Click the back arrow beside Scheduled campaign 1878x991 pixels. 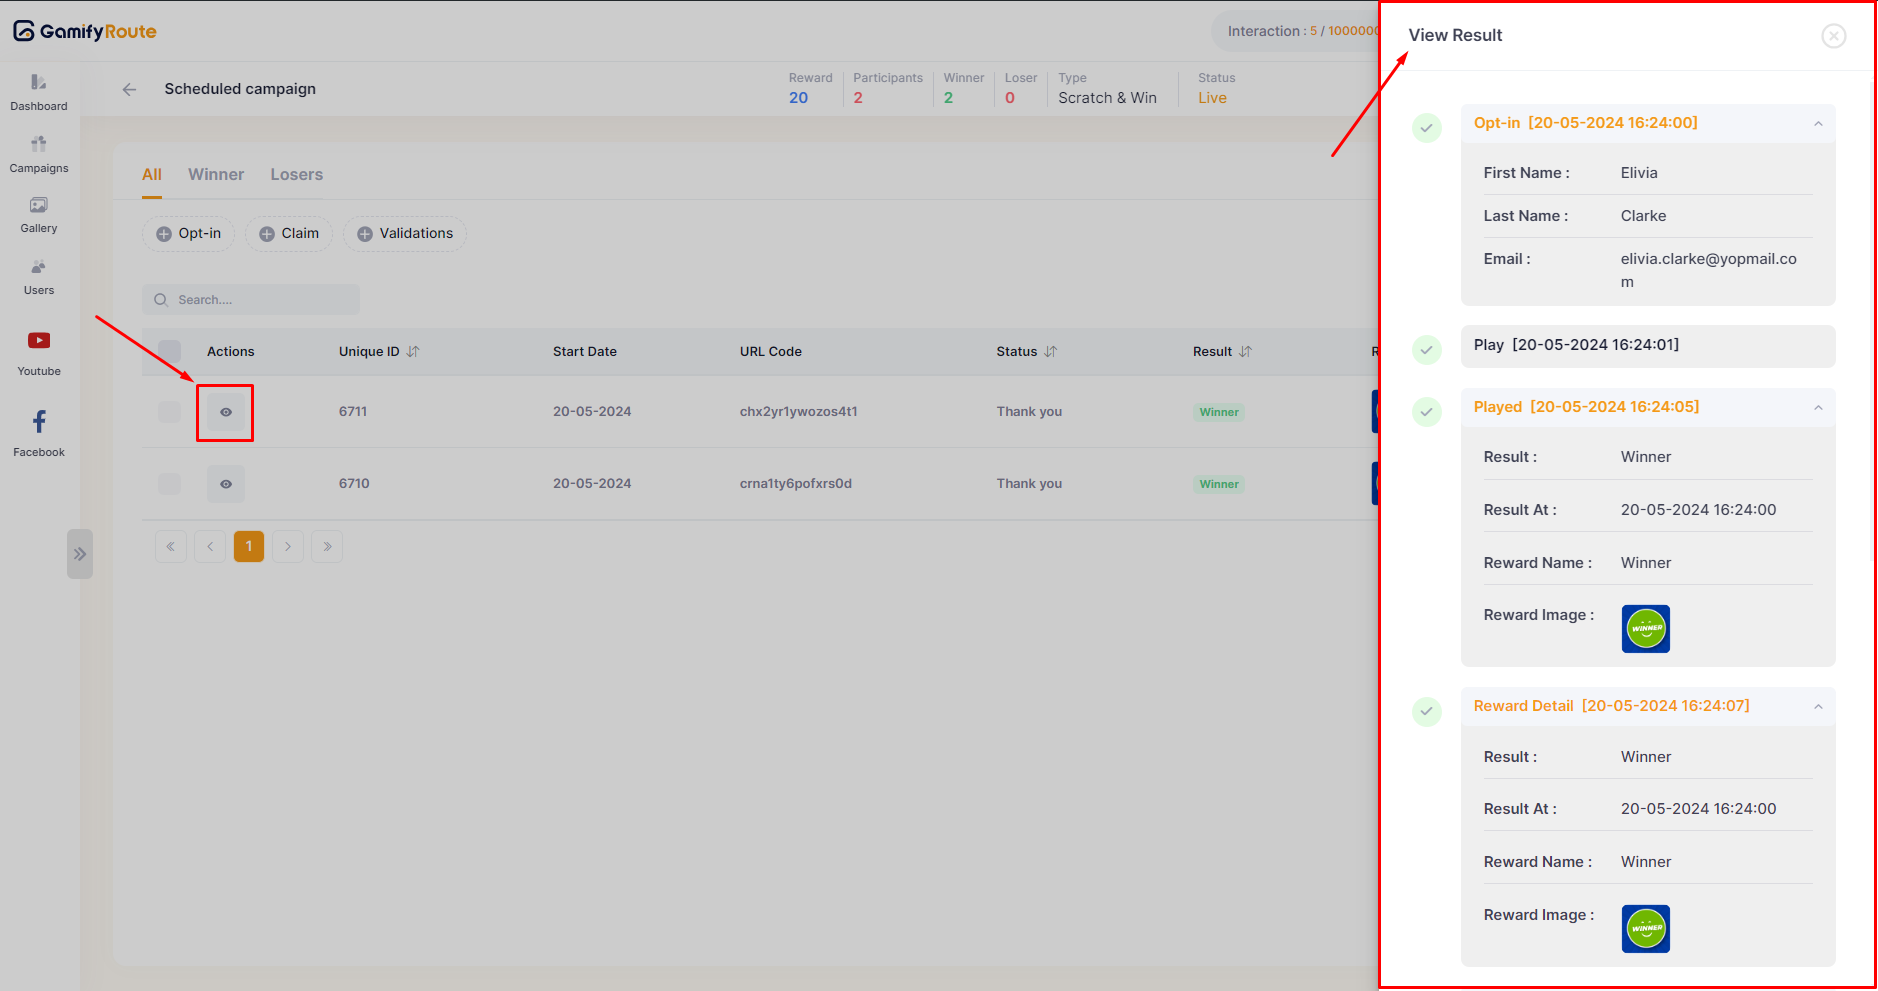[x=129, y=89]
